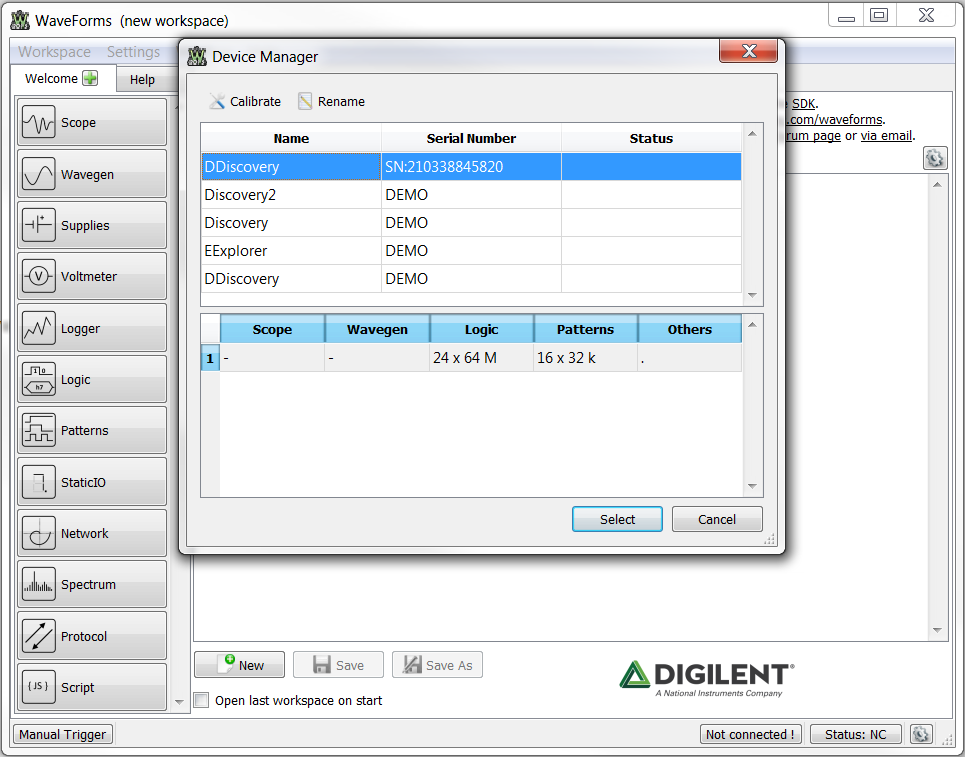Enable Open last workspace on start
The height and width of the screenshot is (757, 965).
point(202,700)
